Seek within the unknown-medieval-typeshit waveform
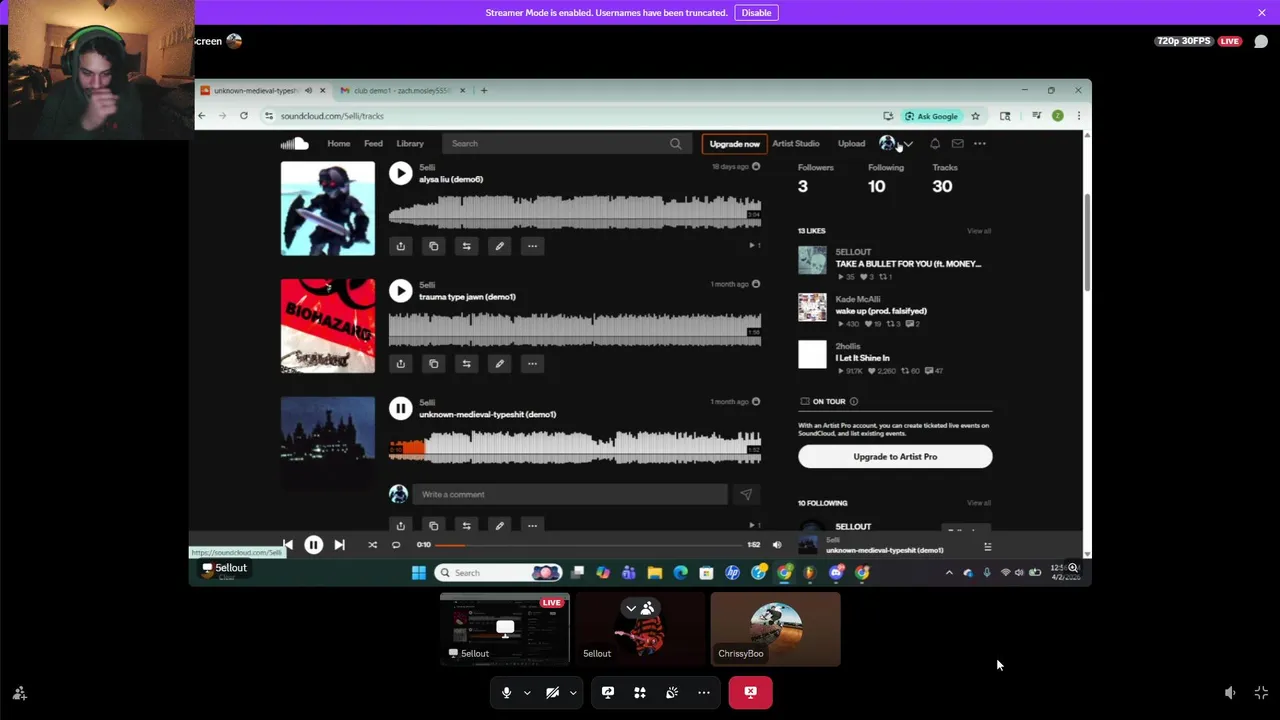Screen dimensions: 1280x720 (x=575, y=447)
